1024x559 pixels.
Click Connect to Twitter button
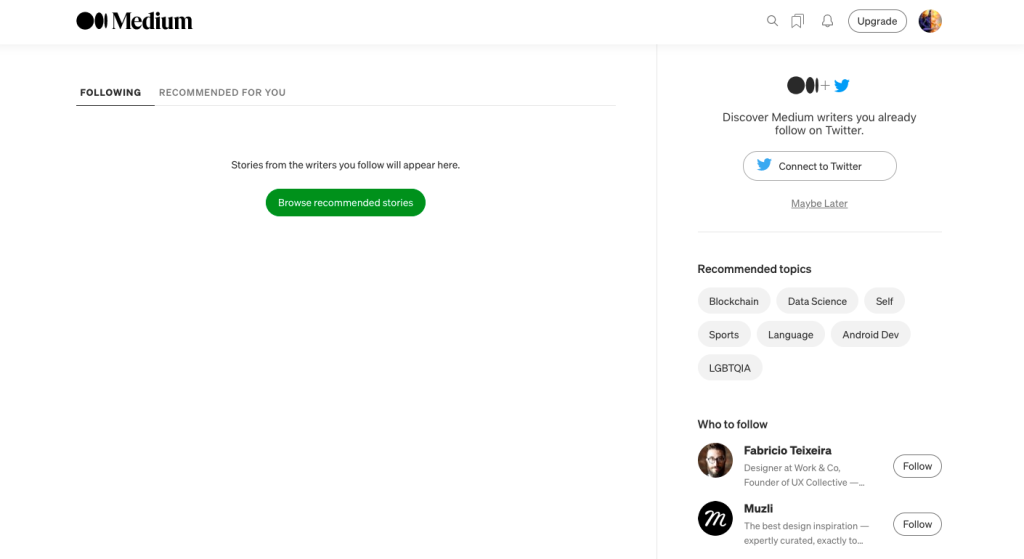pos(820,166)
